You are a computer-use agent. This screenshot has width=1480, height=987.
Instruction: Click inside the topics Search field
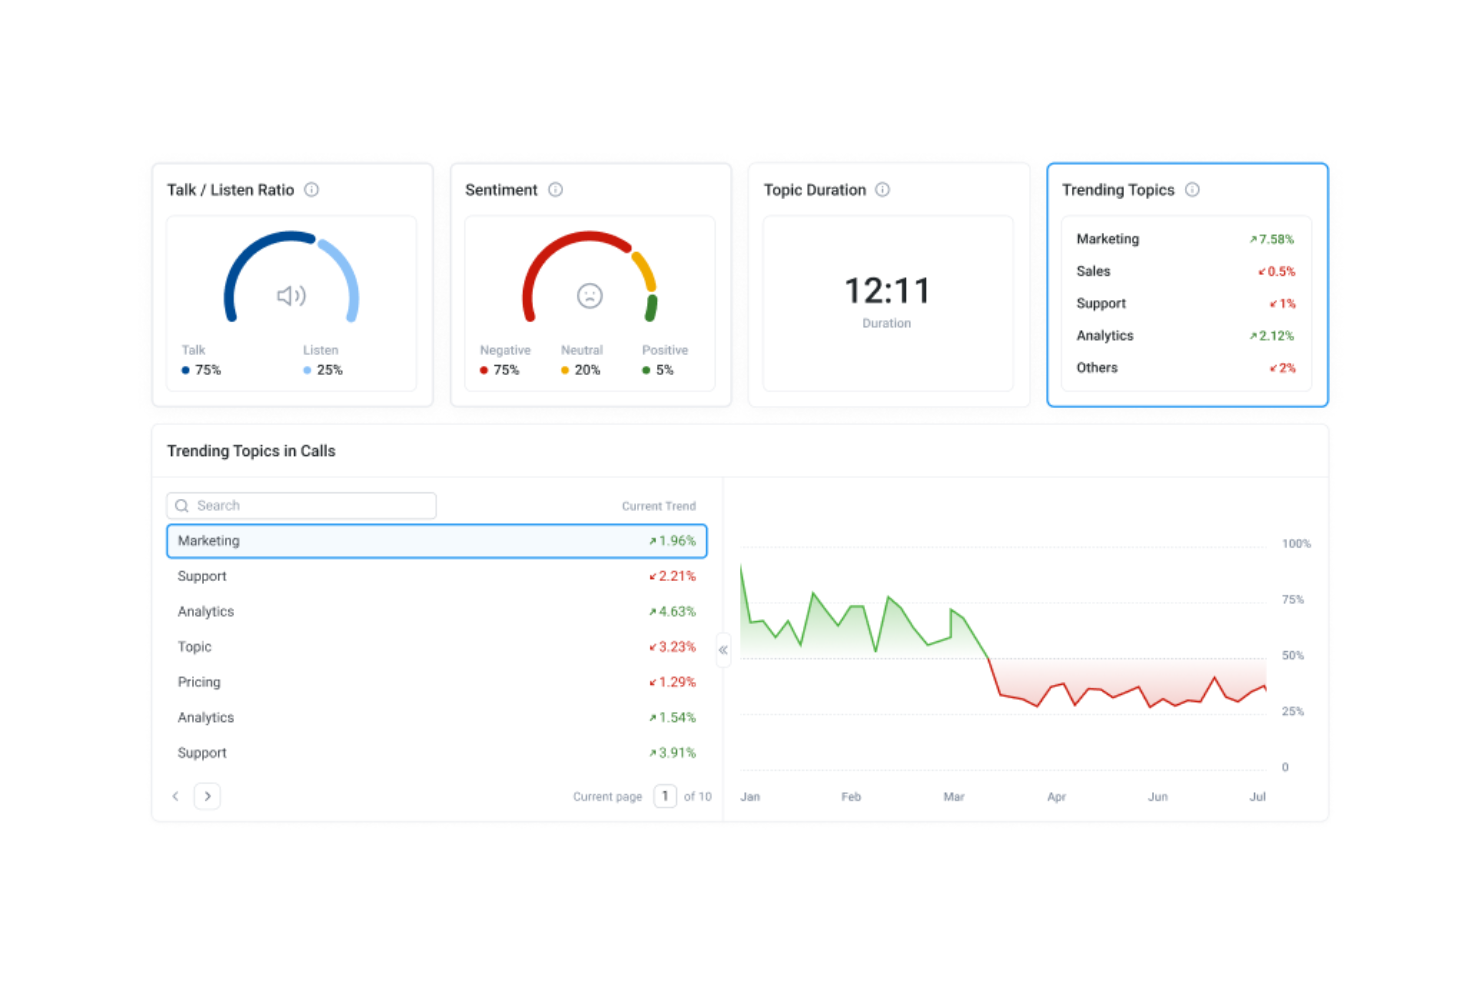pyautogui.click(x=300, y=505)
